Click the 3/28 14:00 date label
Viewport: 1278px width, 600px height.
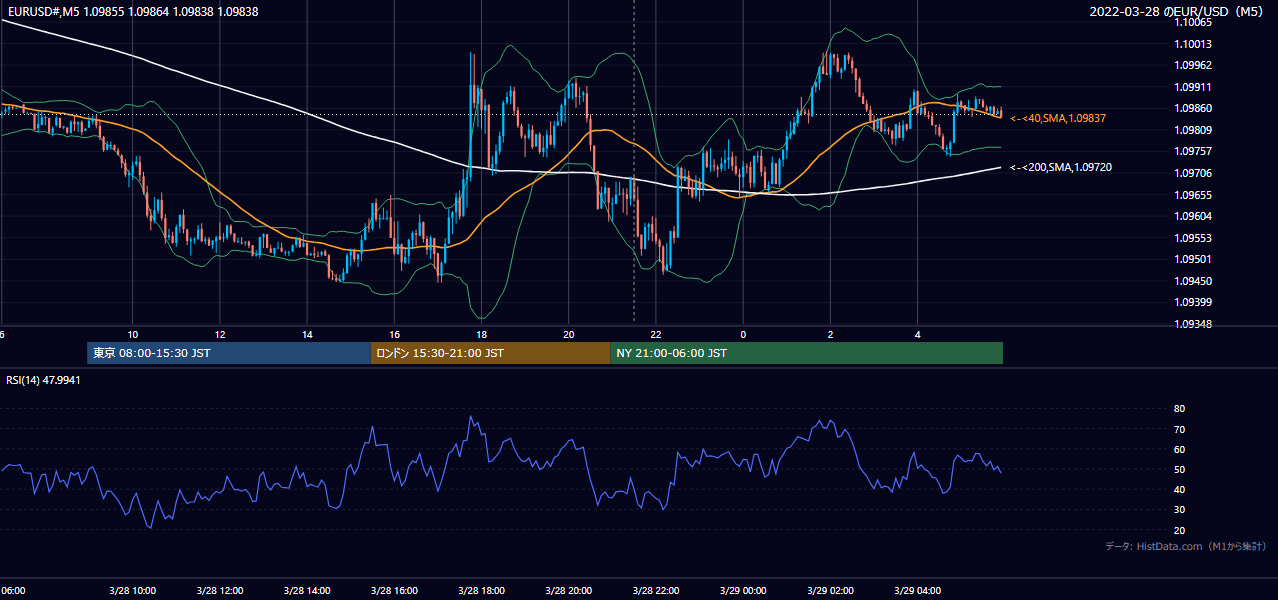307,590
